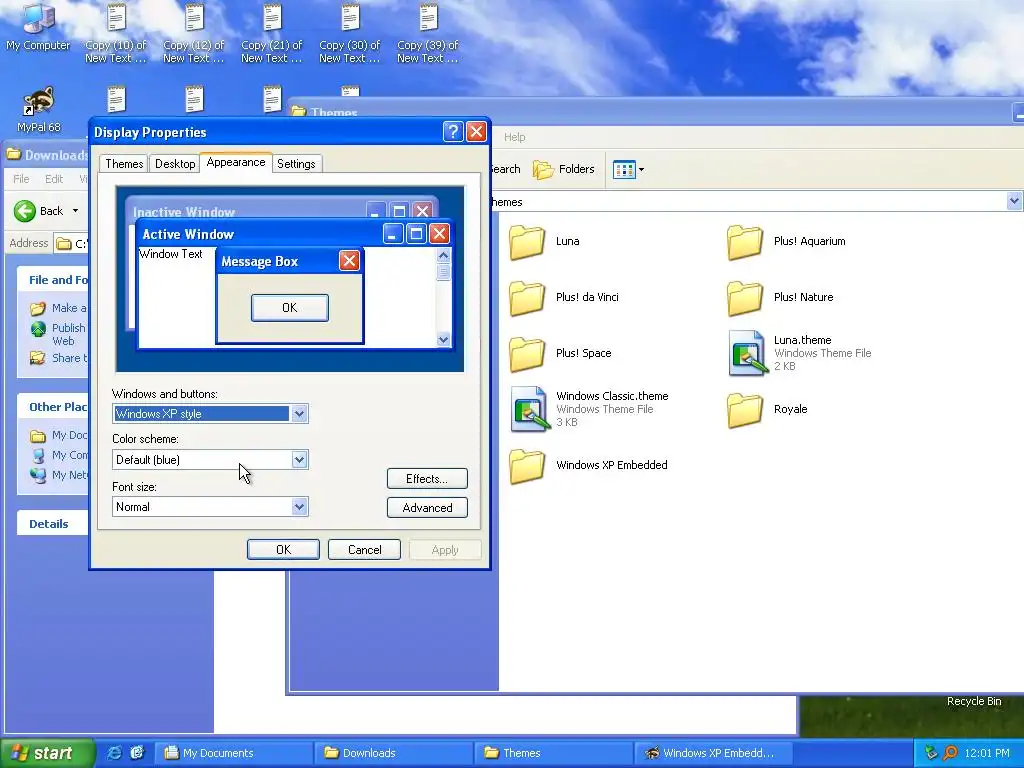Switch to the Settings tab

(x=296, y=164)
